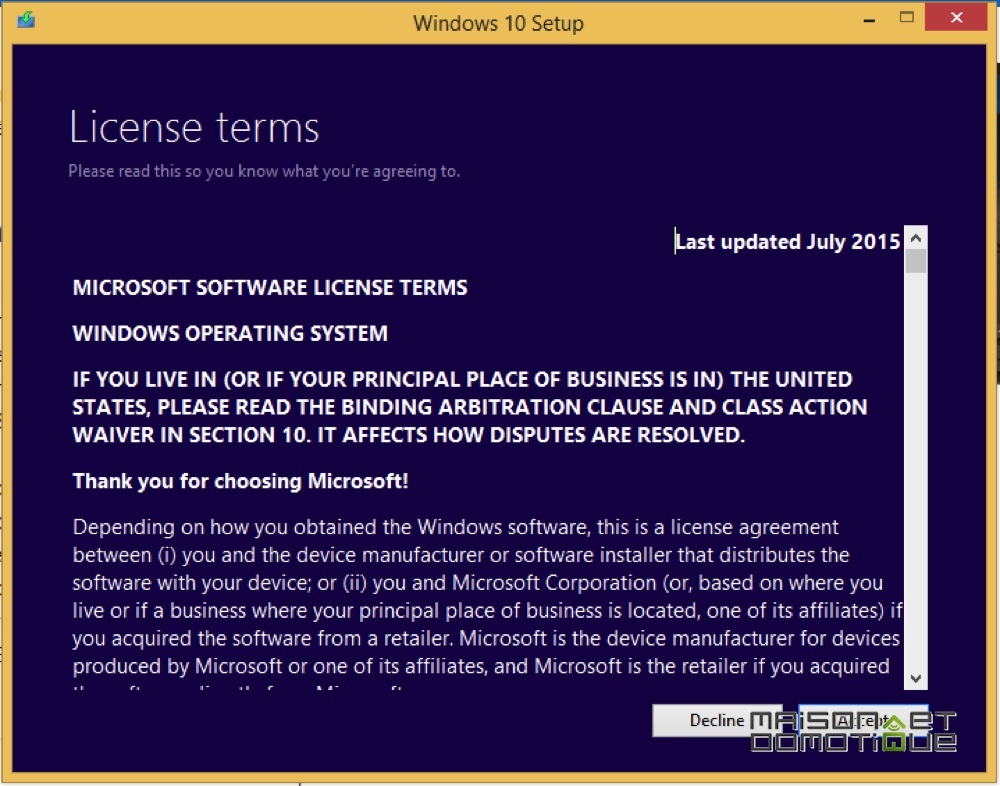Click the 'Last updated July 2015' text
Image resolution: width=1000 pixels, height=786 pixels.
pyautogui.click(x=788, y=242)
